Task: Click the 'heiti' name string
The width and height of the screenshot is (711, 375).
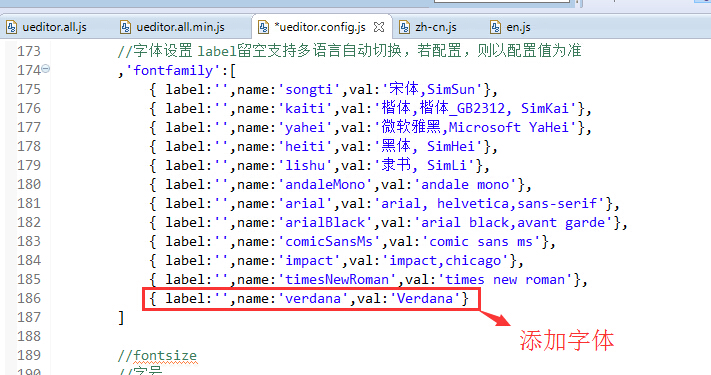Action: pos(305,146)
